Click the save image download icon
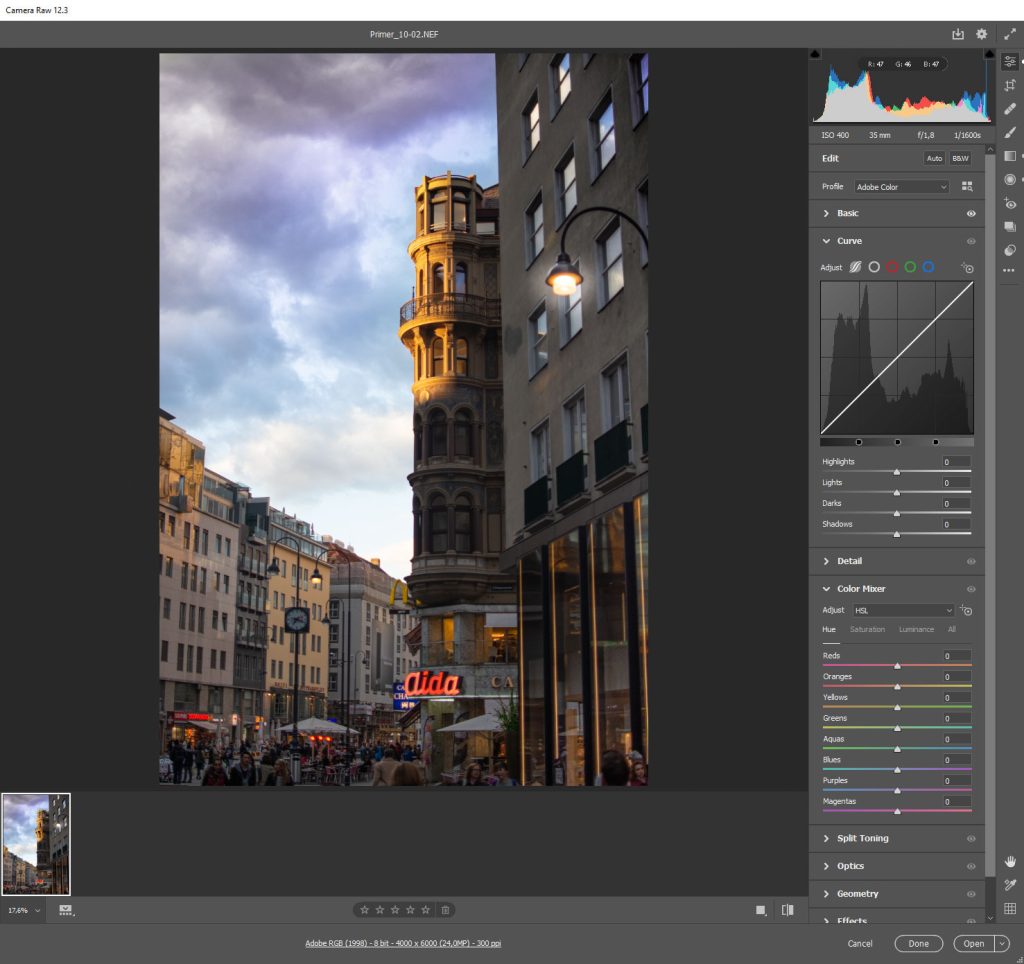 (957, 34)
